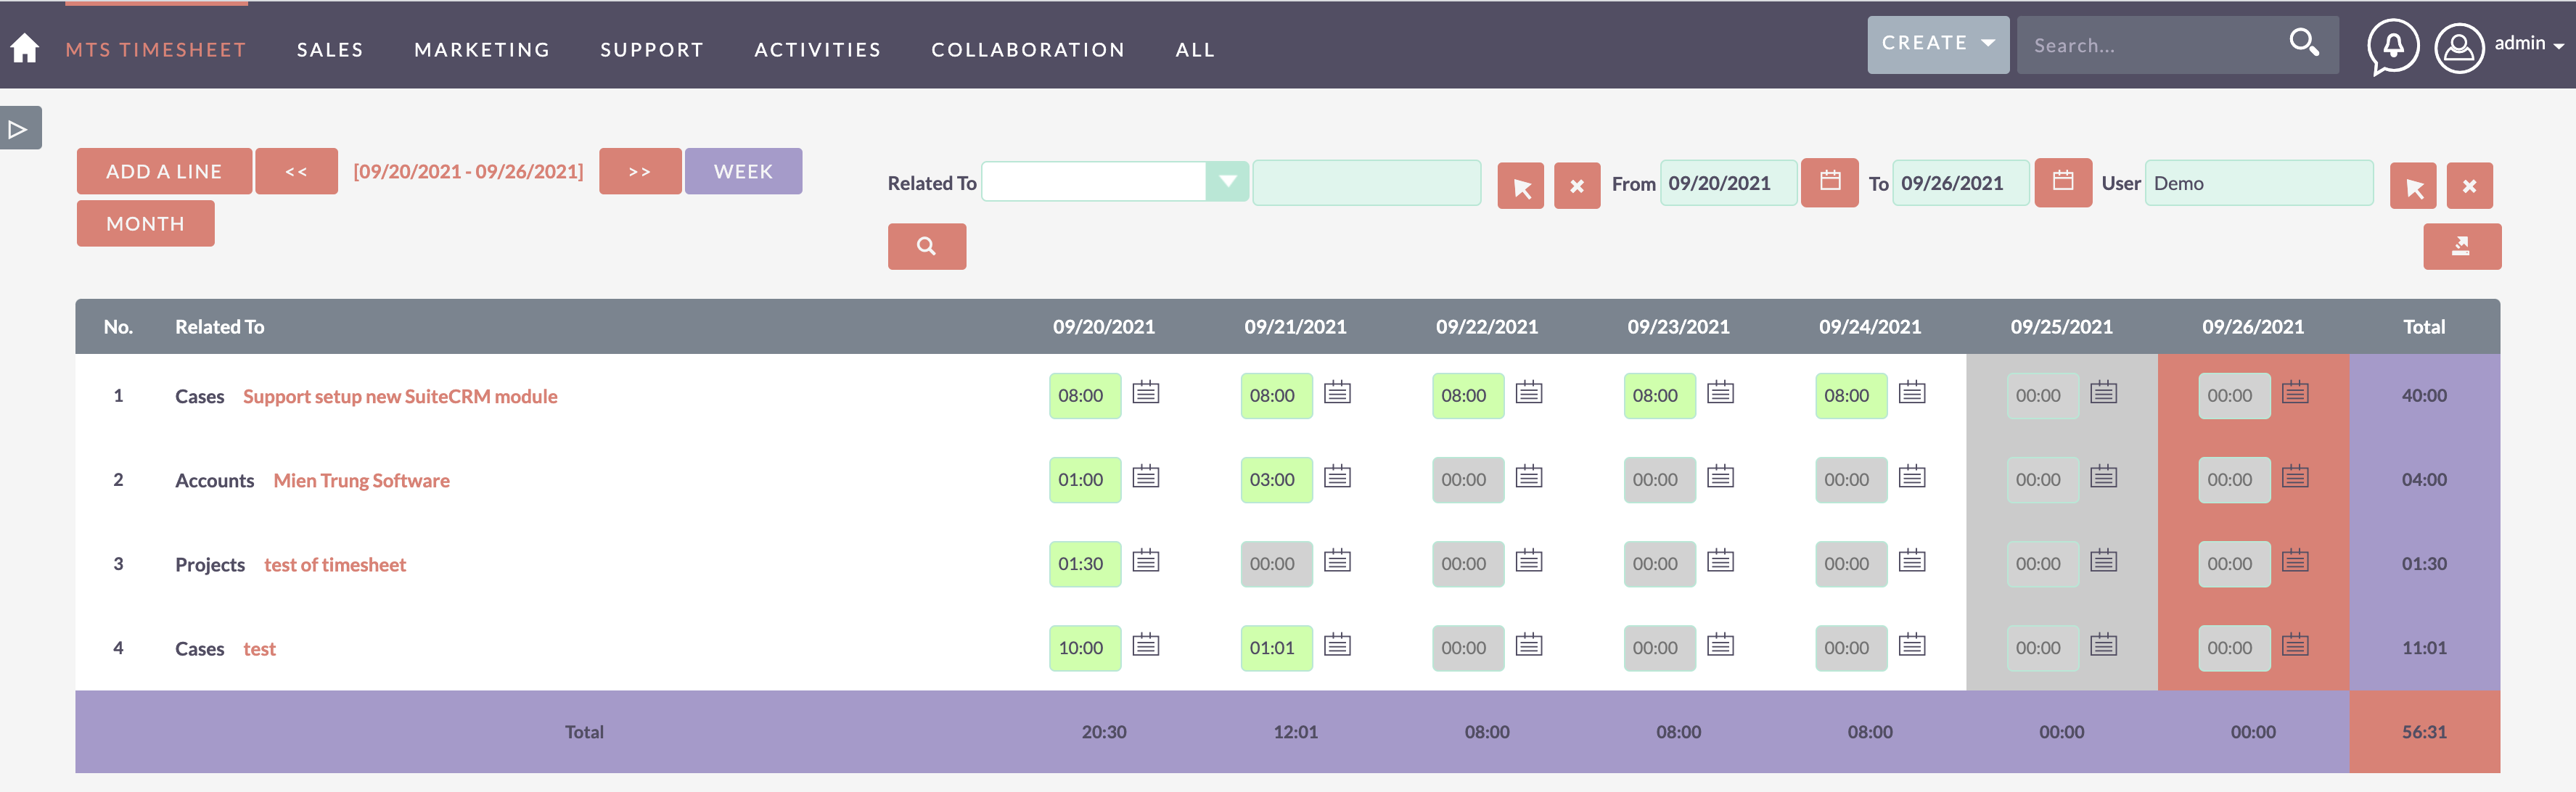Click the clear X button next to Related To filter

click(1577, 182)
